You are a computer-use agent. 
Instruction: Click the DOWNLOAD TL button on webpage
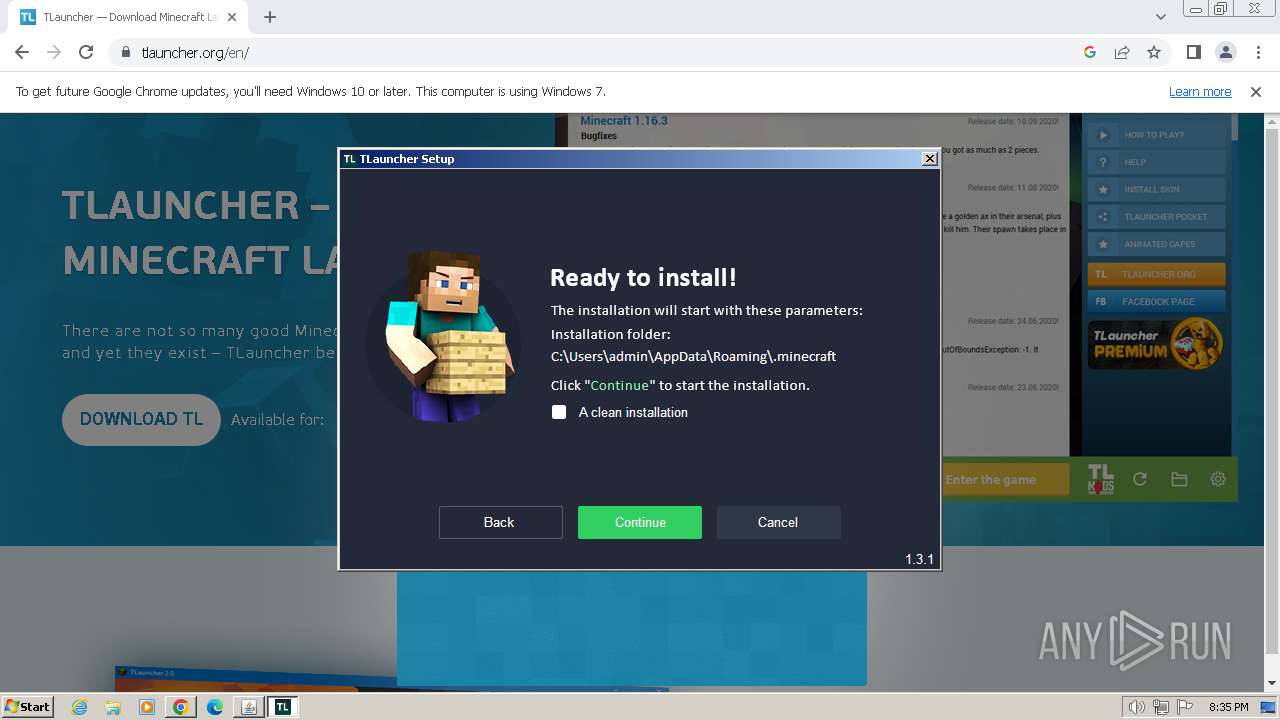[141, 419]
